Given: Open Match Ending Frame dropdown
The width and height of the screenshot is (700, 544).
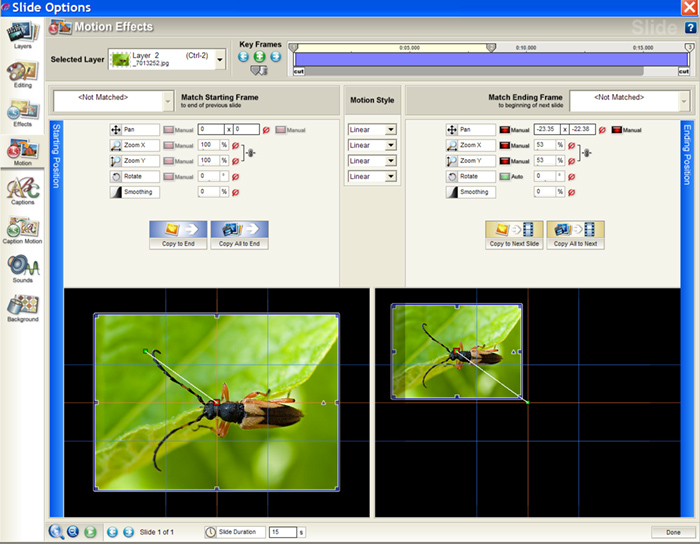Looking at the screenshot, I should [x=684, y=102].
